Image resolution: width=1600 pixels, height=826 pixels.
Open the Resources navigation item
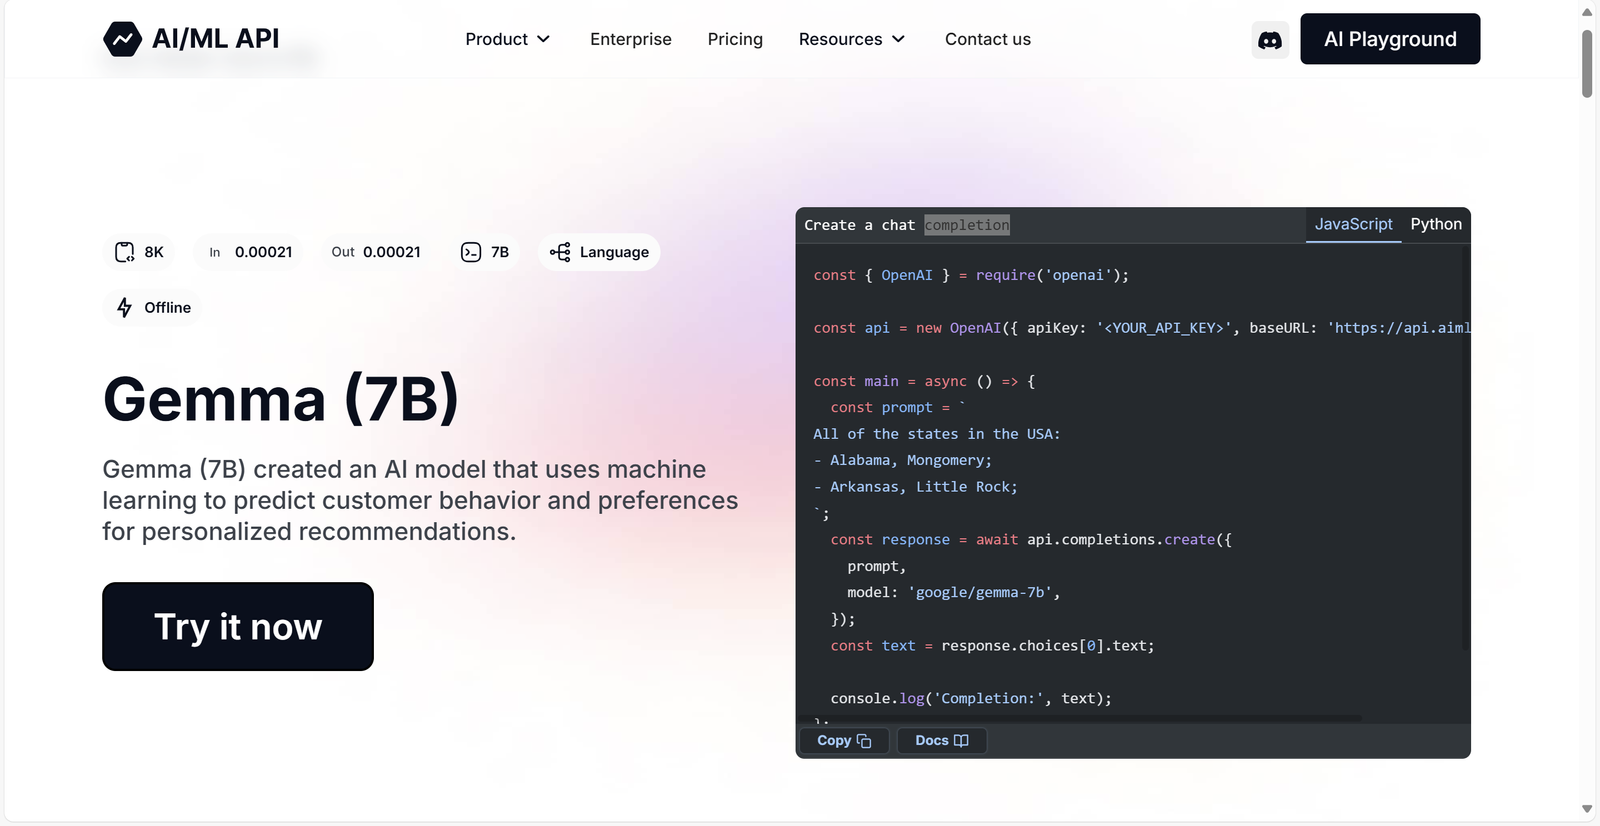click(x=852, y=39)
